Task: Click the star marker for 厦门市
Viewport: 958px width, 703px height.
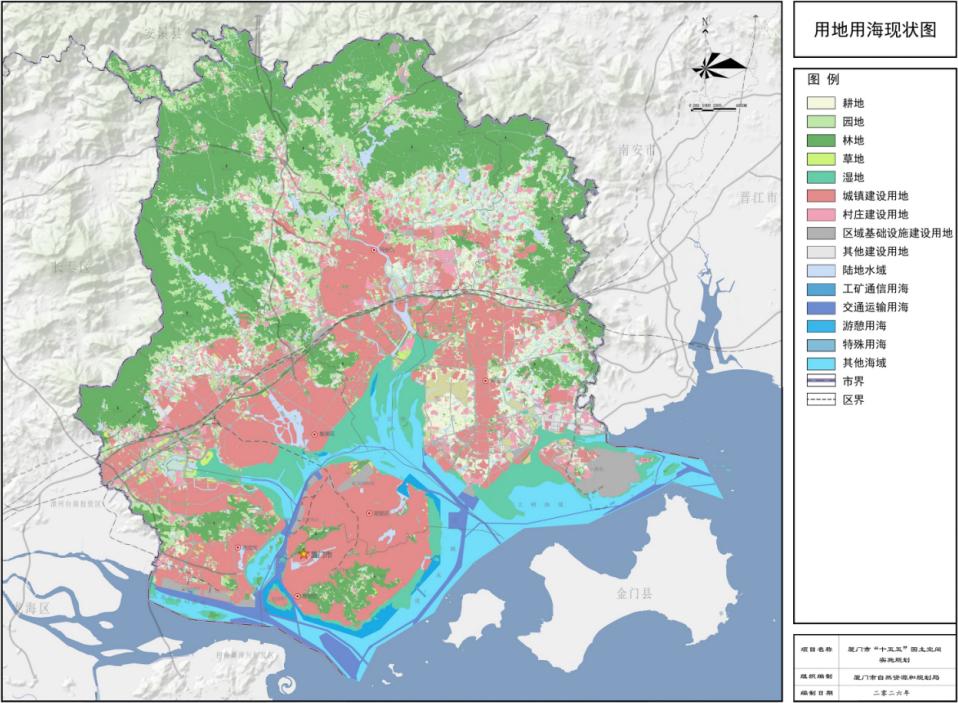Action: point(302,554)
